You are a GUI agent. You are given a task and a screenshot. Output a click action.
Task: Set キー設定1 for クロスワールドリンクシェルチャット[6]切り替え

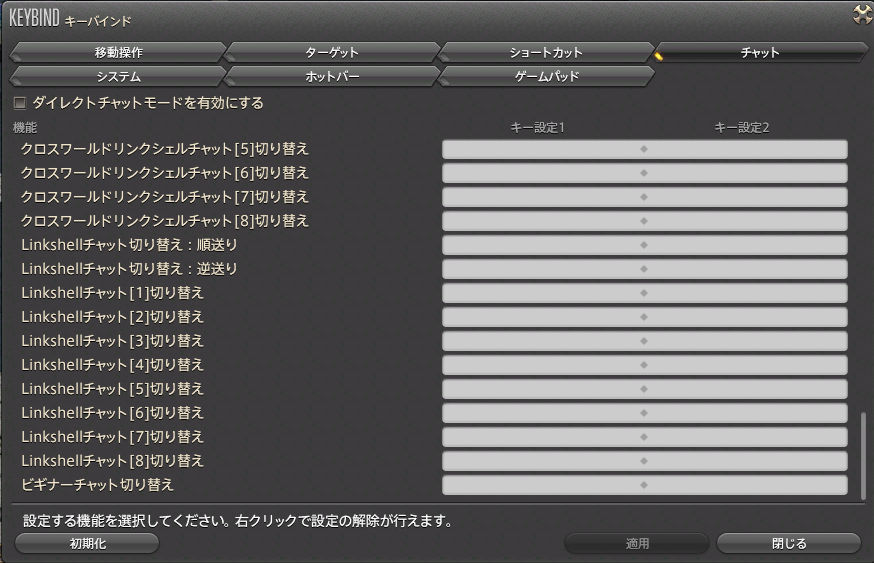[542, 173]
